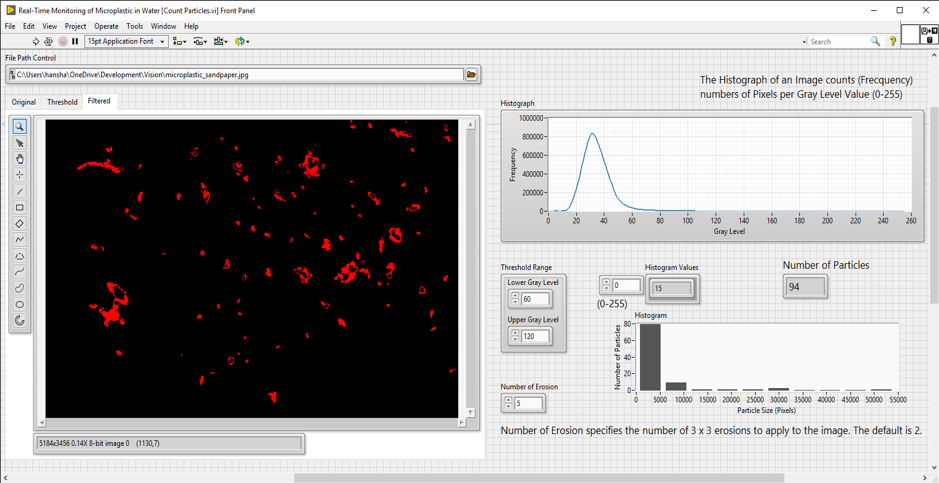Select the Rectangle ROI tool
The image size is (939, 483).
(x=19, y=207)
